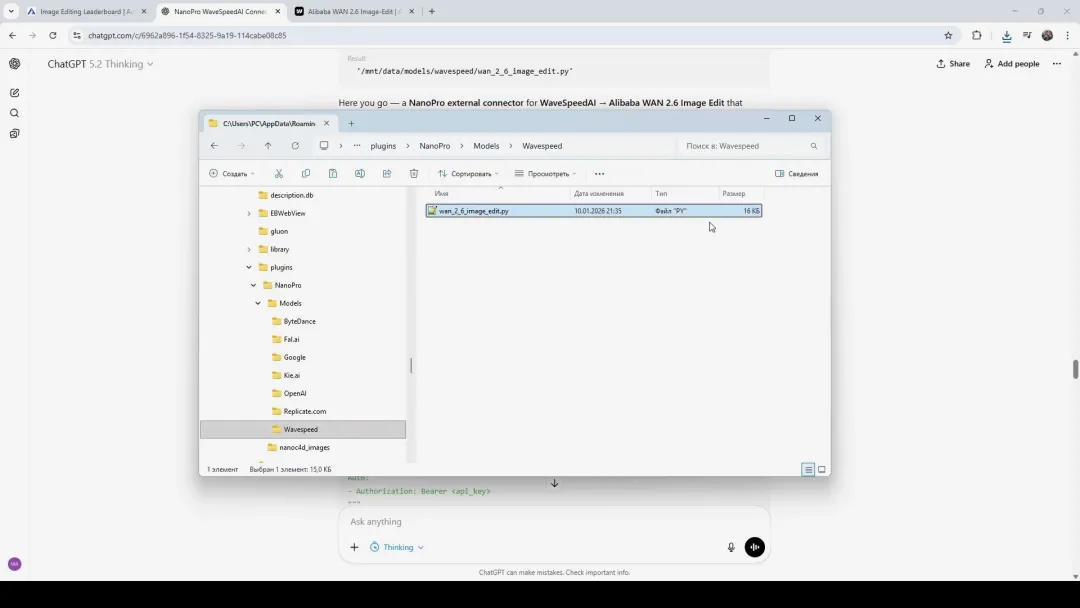Go up one folder level in Explorer
1080x608 pixels.
pos(268,146)
